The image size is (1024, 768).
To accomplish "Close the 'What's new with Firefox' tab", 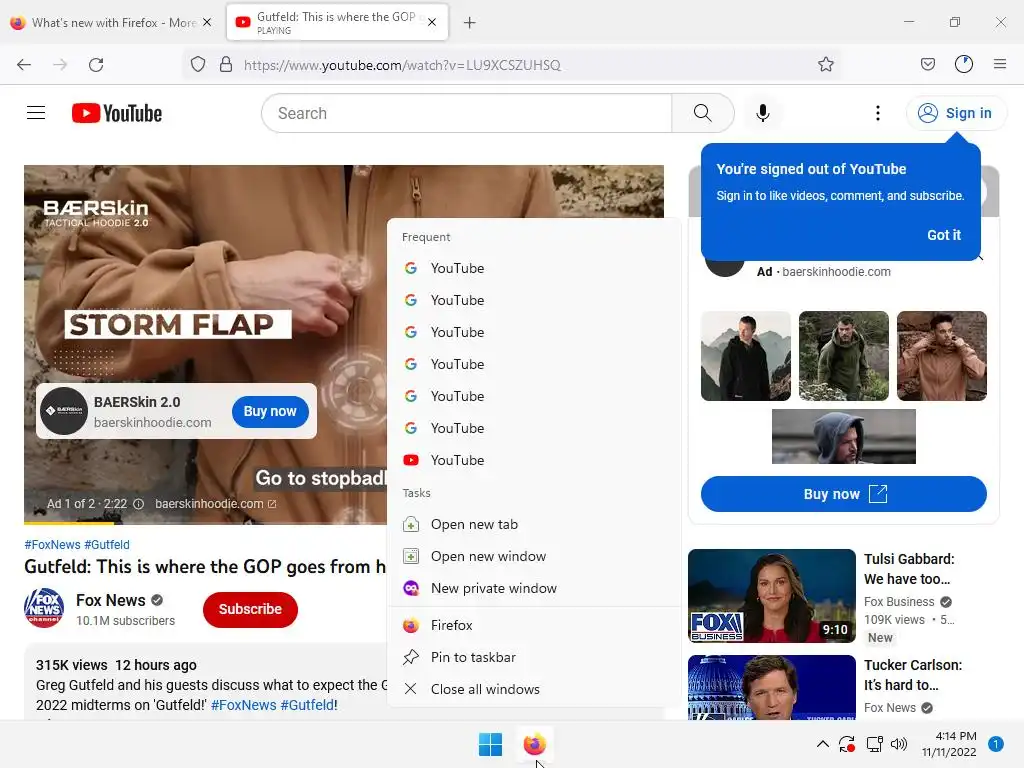I will click(x=207, y=22).
